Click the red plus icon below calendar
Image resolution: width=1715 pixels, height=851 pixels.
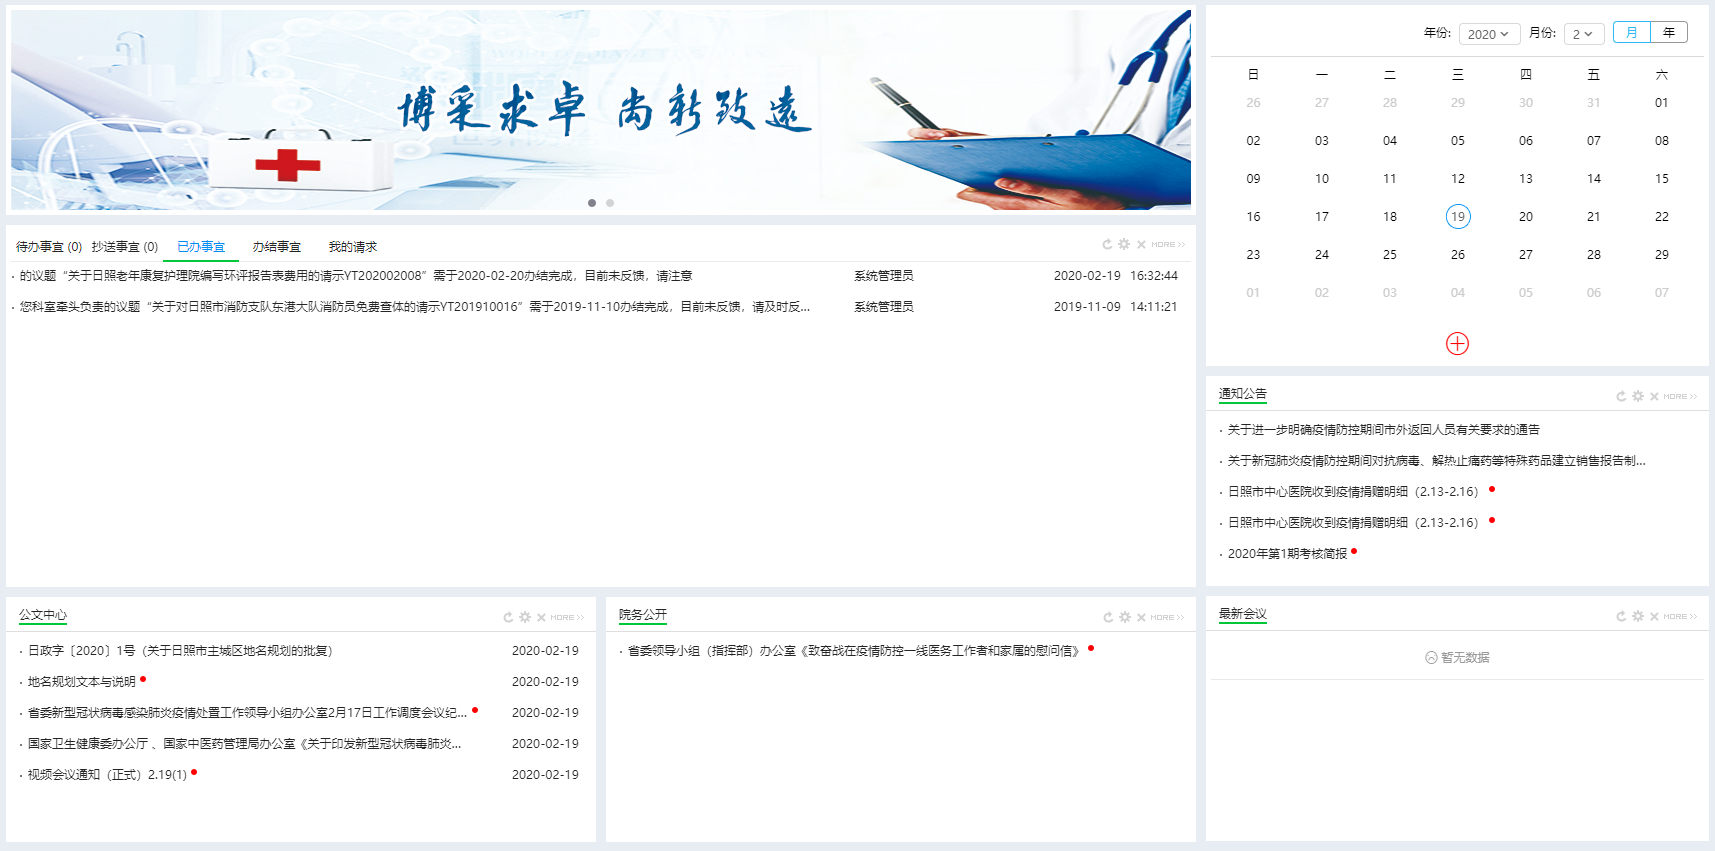click(1457, 344)
